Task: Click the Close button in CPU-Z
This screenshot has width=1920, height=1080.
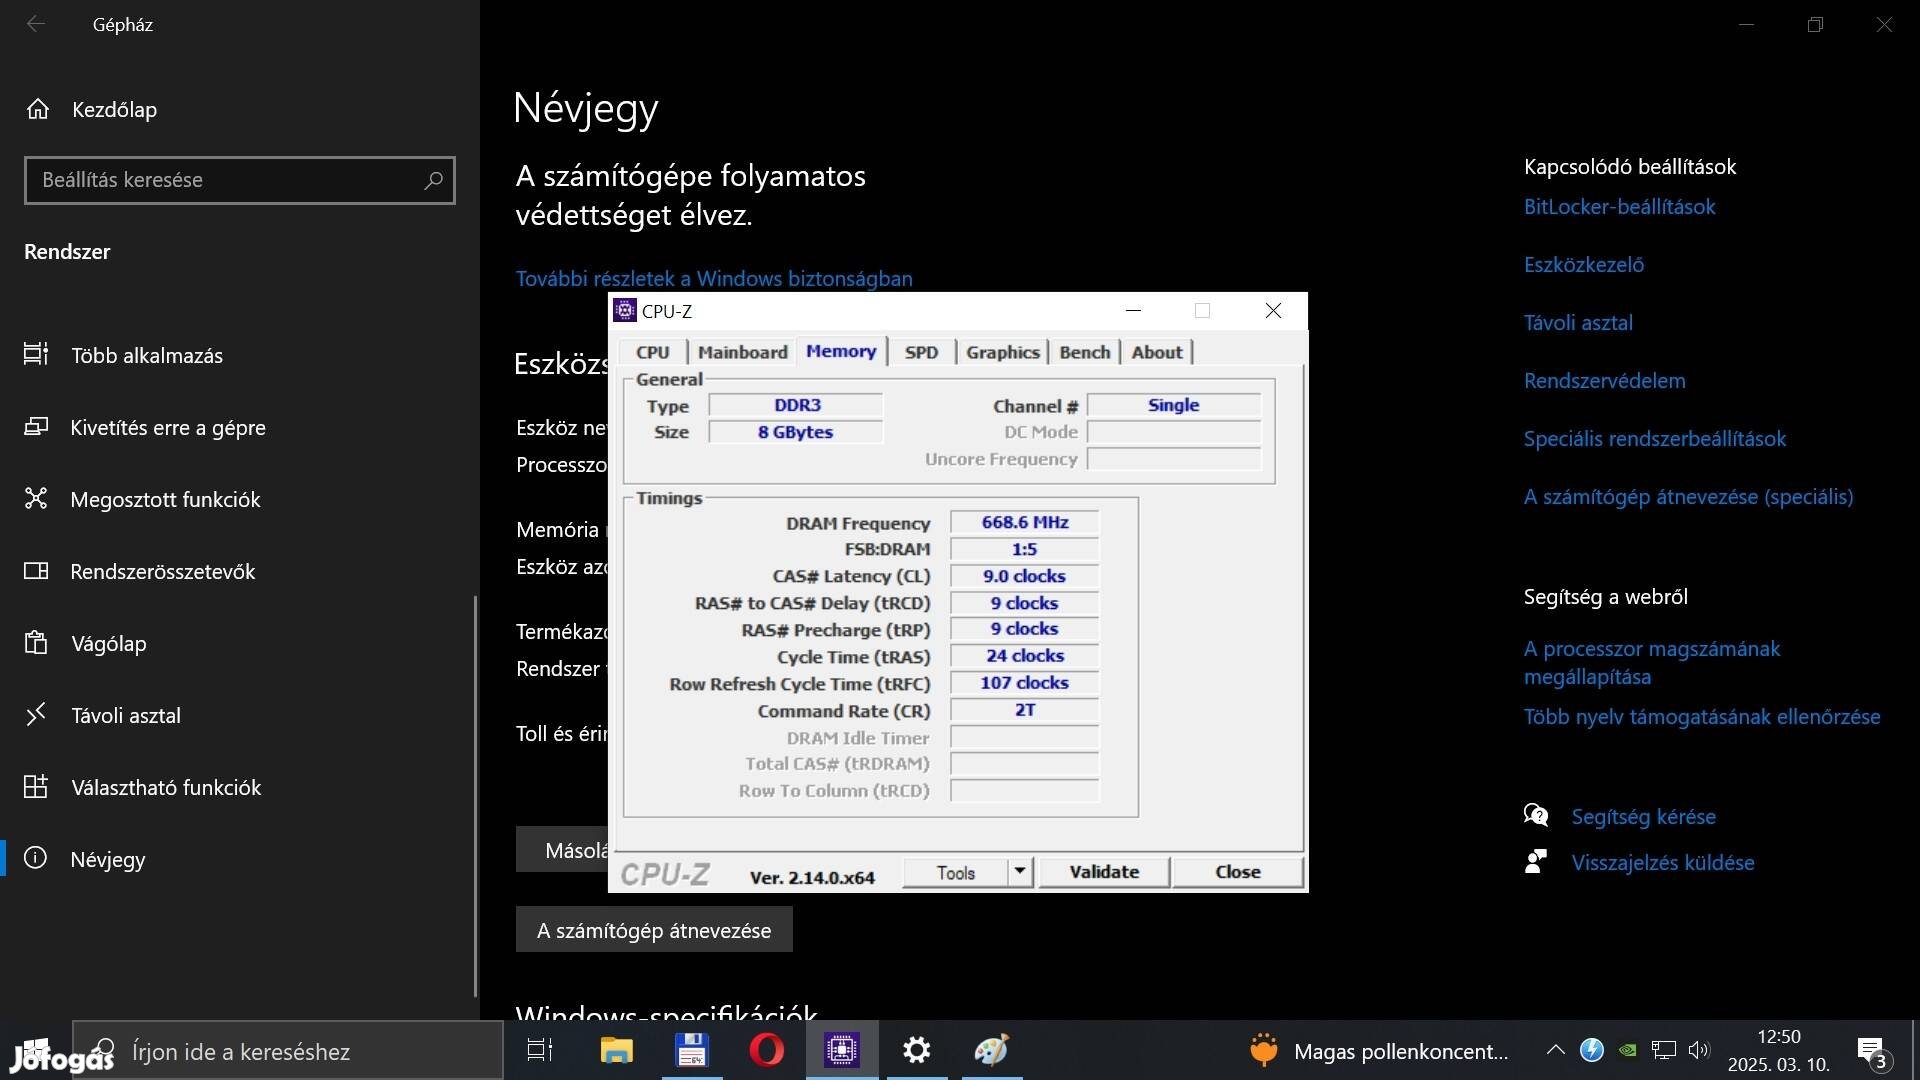Action: pos(1237,872)
